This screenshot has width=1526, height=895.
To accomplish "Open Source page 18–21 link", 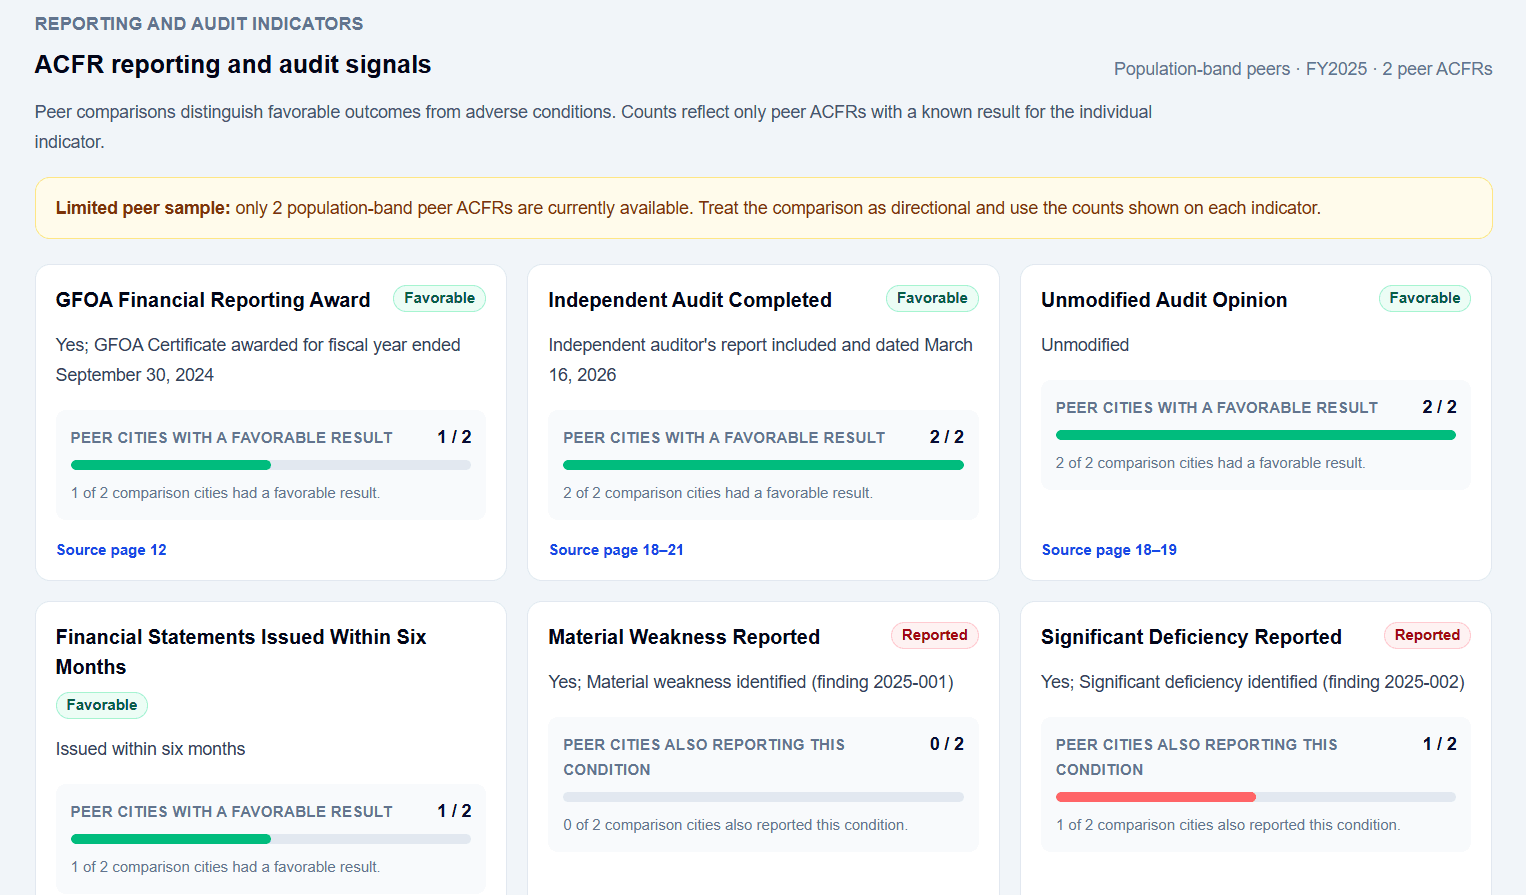I will 616,550.
